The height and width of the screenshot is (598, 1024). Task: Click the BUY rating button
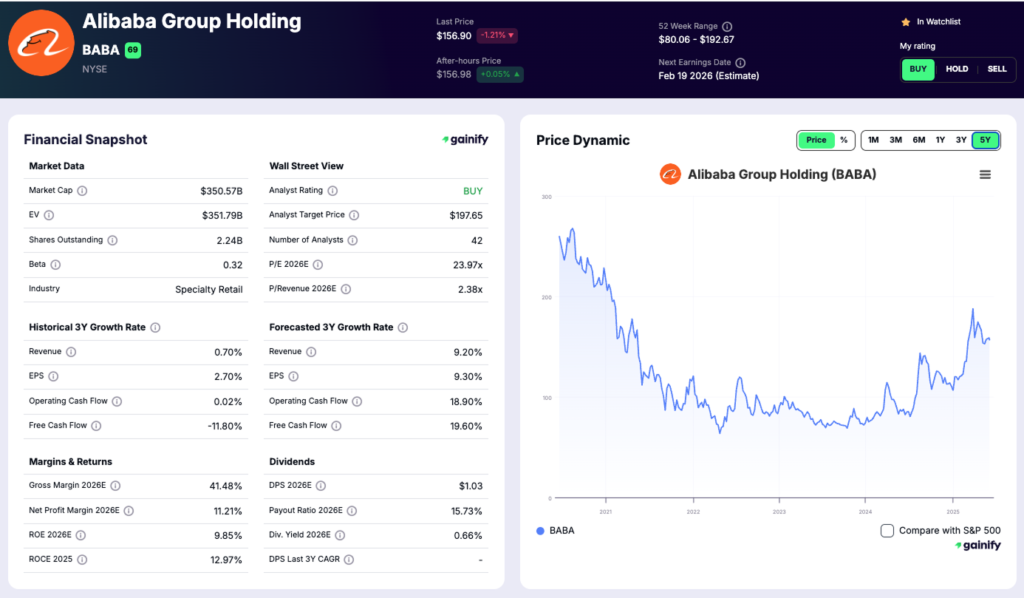[x=917, y=69]
